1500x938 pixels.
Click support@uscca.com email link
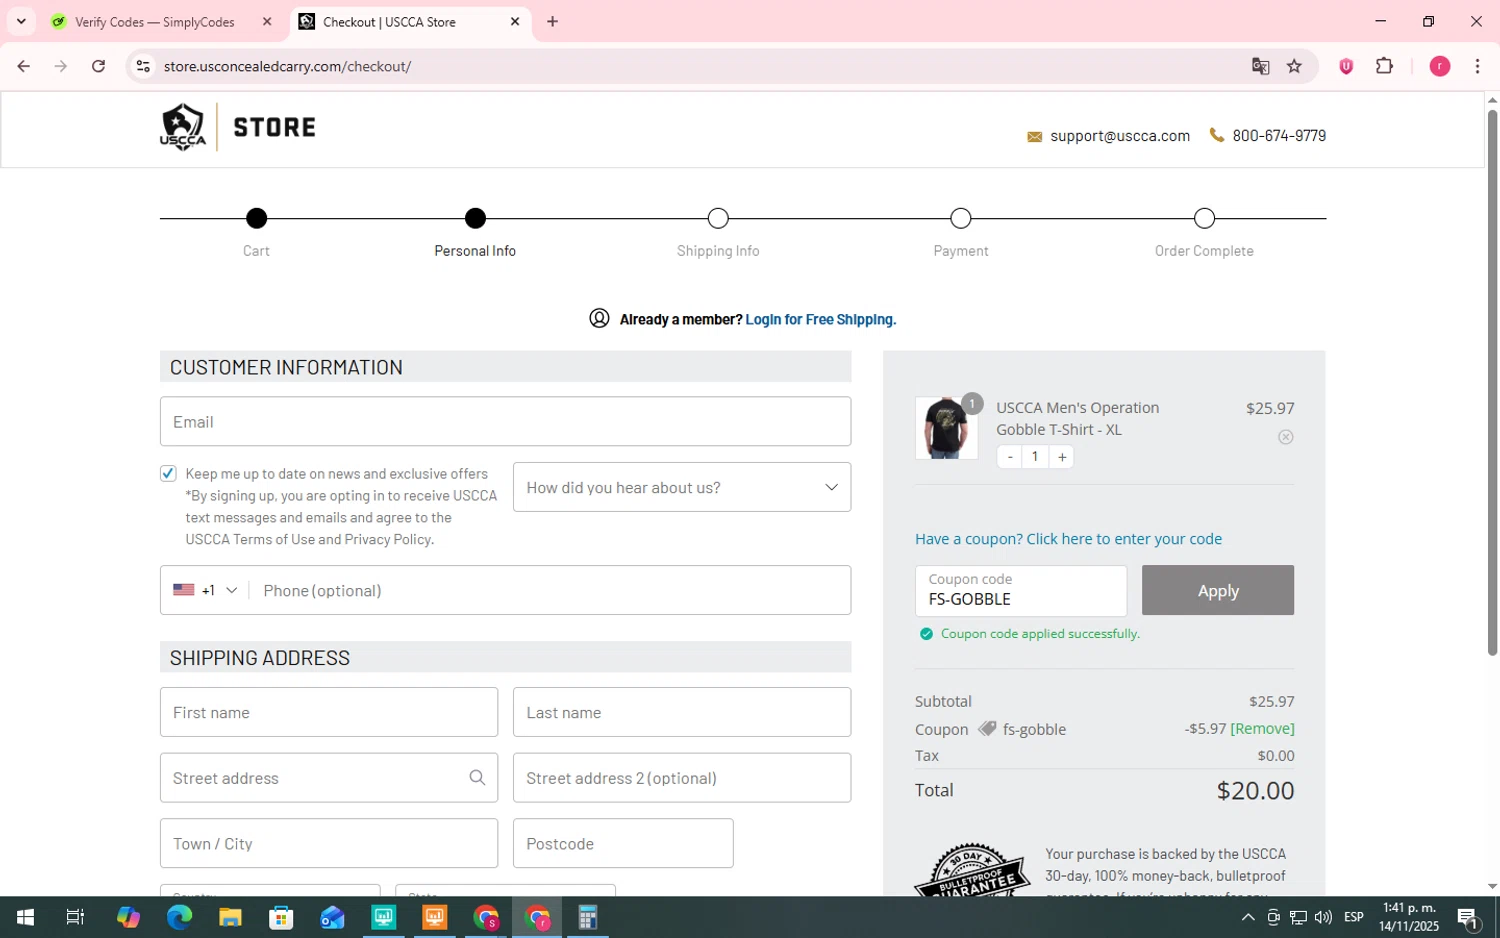(x=1120, y=136)
